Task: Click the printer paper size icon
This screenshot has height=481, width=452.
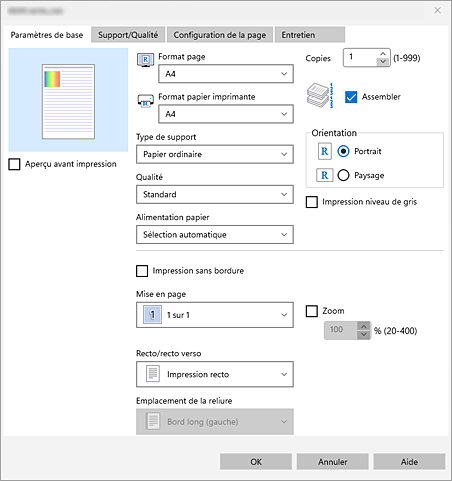Action: 145,101
